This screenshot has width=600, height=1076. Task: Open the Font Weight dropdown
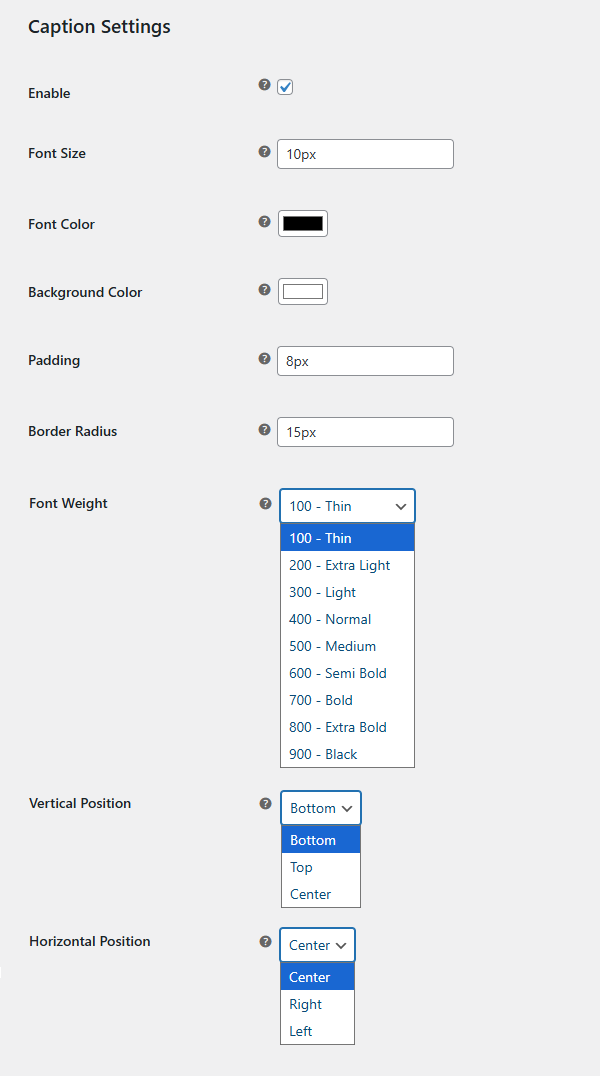pos(347,505)
